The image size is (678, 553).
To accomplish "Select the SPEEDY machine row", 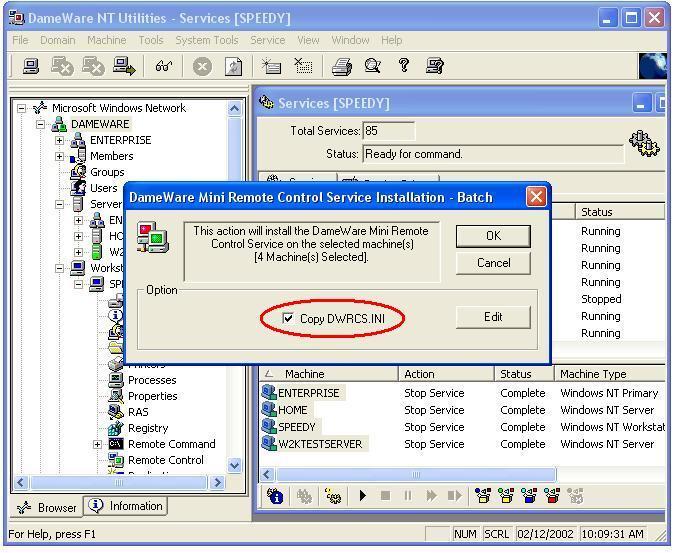I will coord(463,427).
